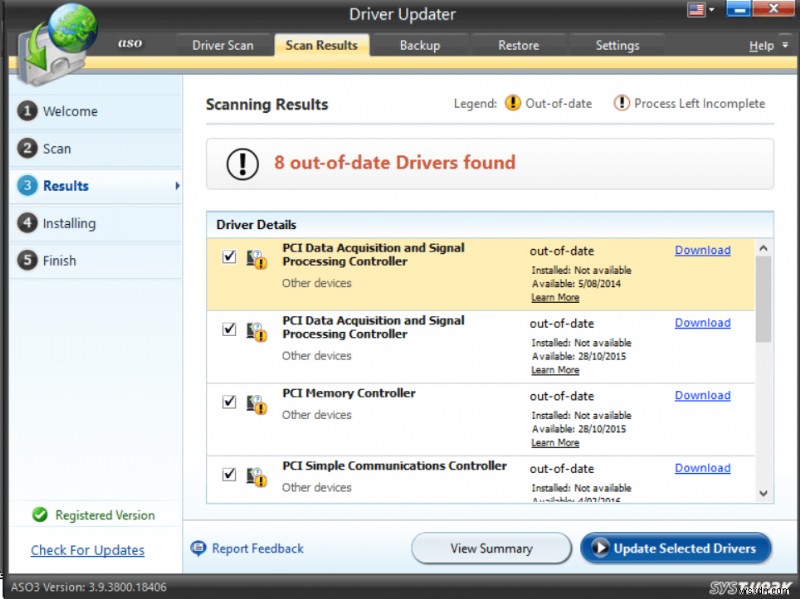Click the step 2 Scan number icon
Image resolution: width=800 pixels, height=599 pixels.
[x=28, y=148]
